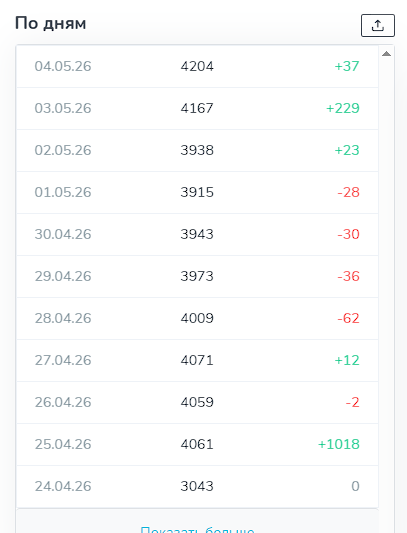Screen dimensions: 407x533
Task: Click the +229 change value
Action: pyautogui.click(x=343, y=108)
